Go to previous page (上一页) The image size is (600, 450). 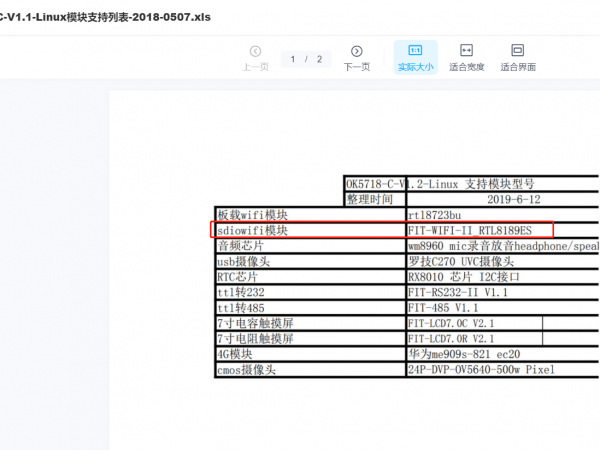pyautogui.click(x=255, y=58)
